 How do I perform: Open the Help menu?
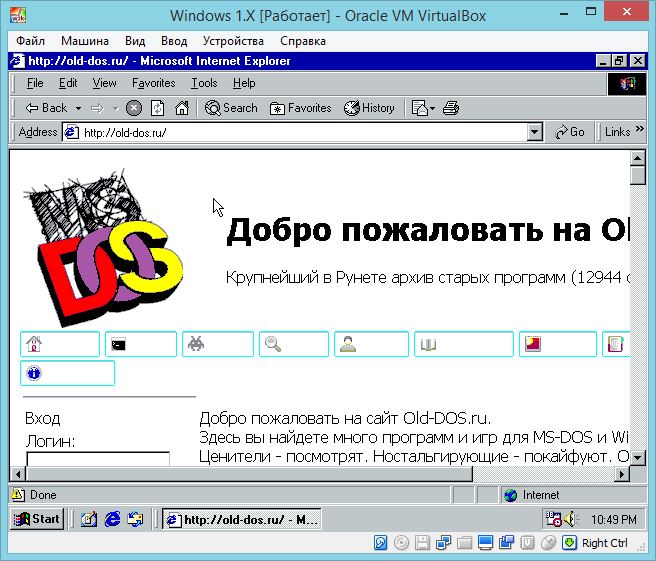[x=244, y=83]
